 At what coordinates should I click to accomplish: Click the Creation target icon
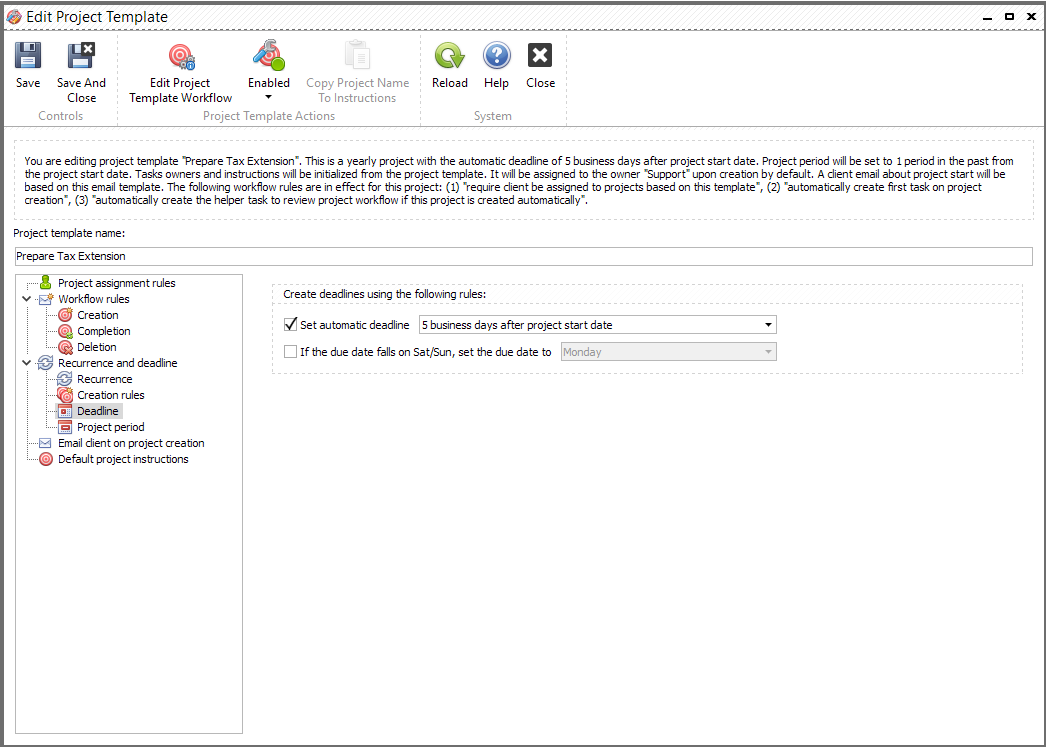click(x=65, y=315)
